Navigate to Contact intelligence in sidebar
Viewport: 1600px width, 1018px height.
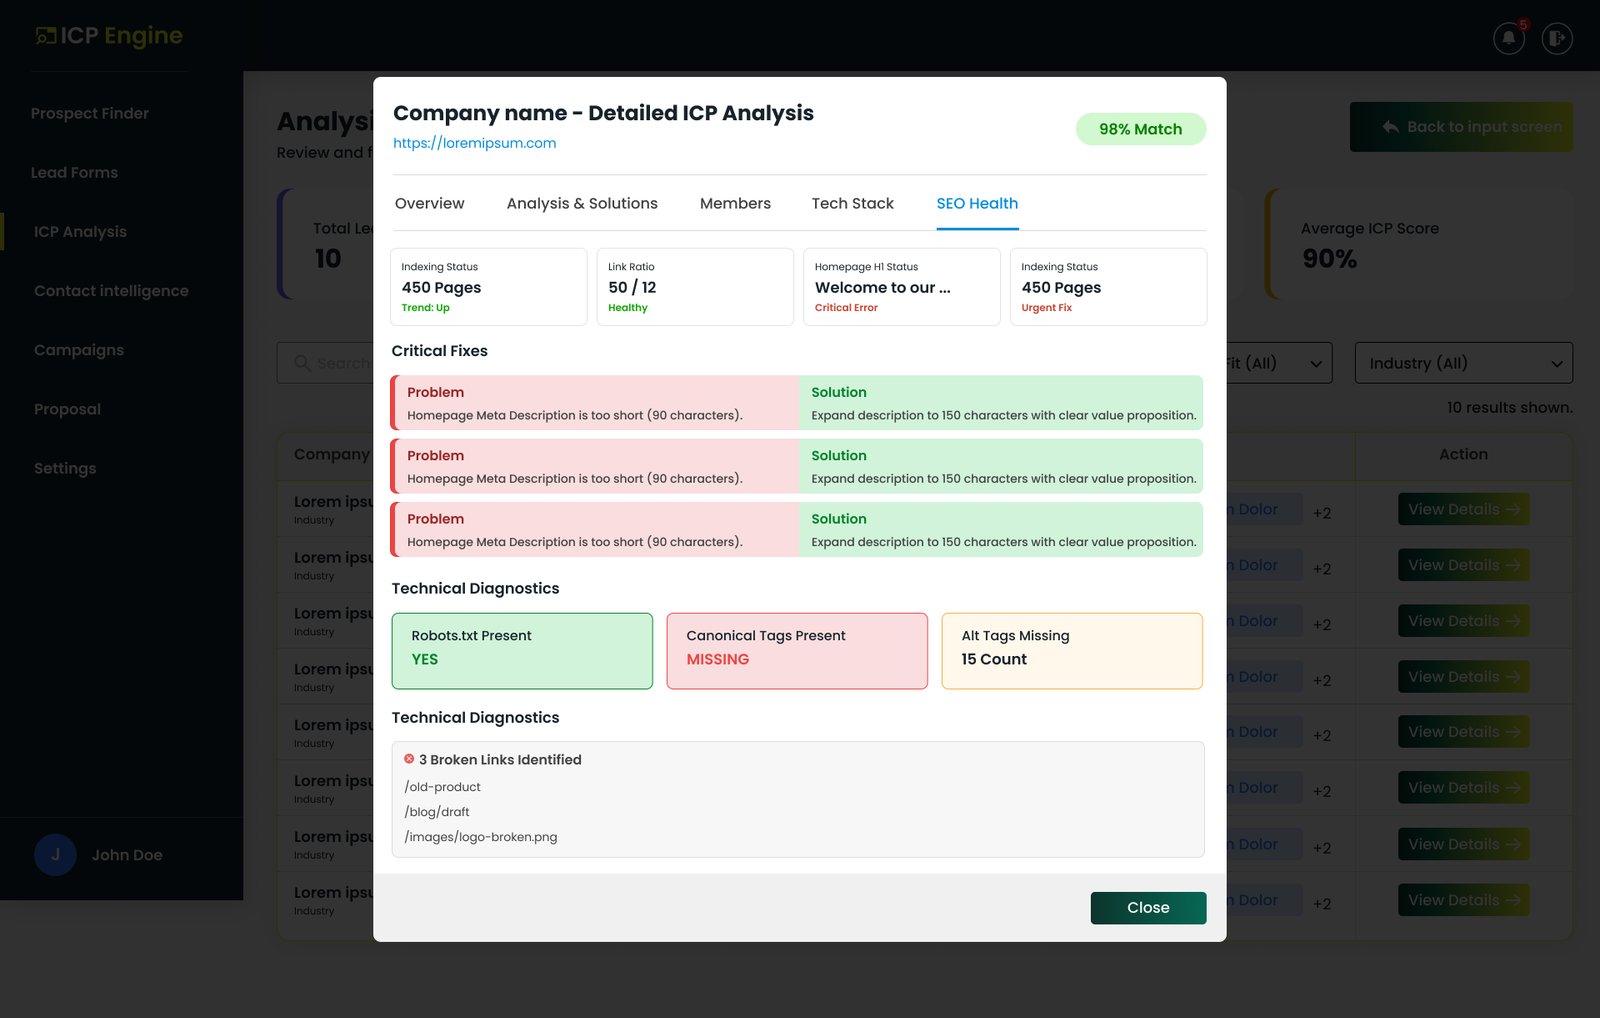[111, 291]
